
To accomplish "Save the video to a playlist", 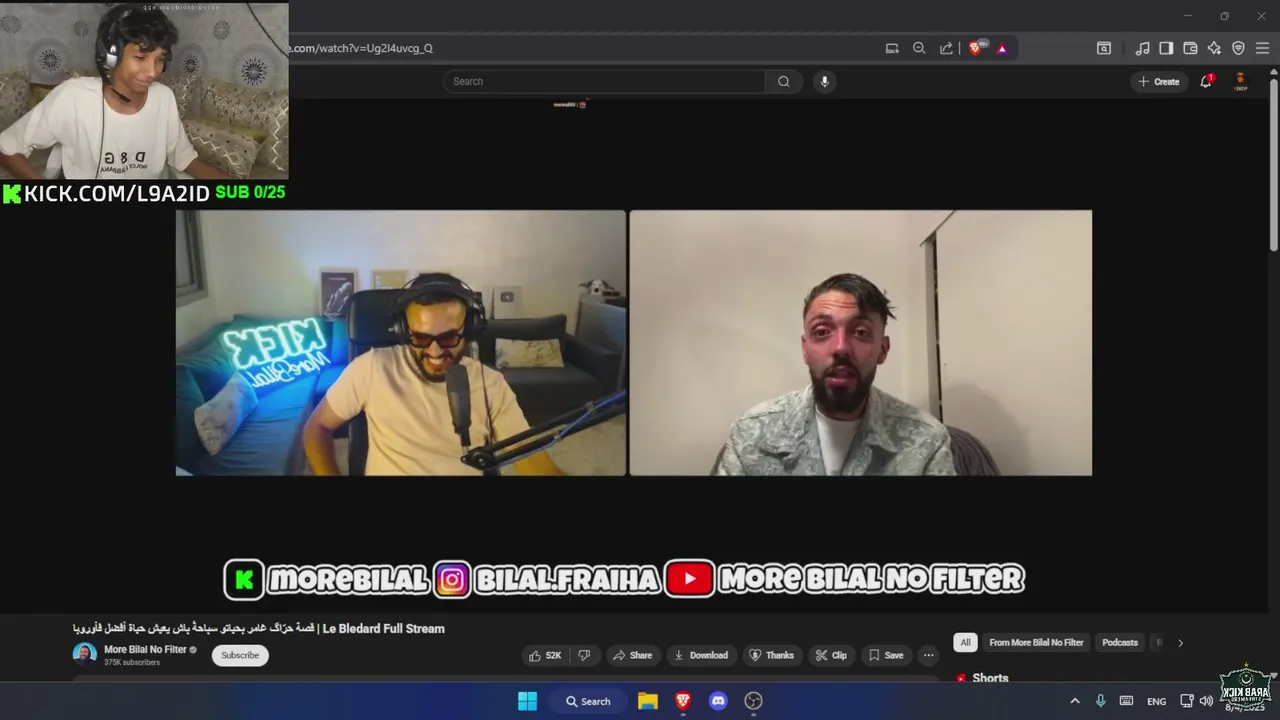I will [x=886, y=655].
